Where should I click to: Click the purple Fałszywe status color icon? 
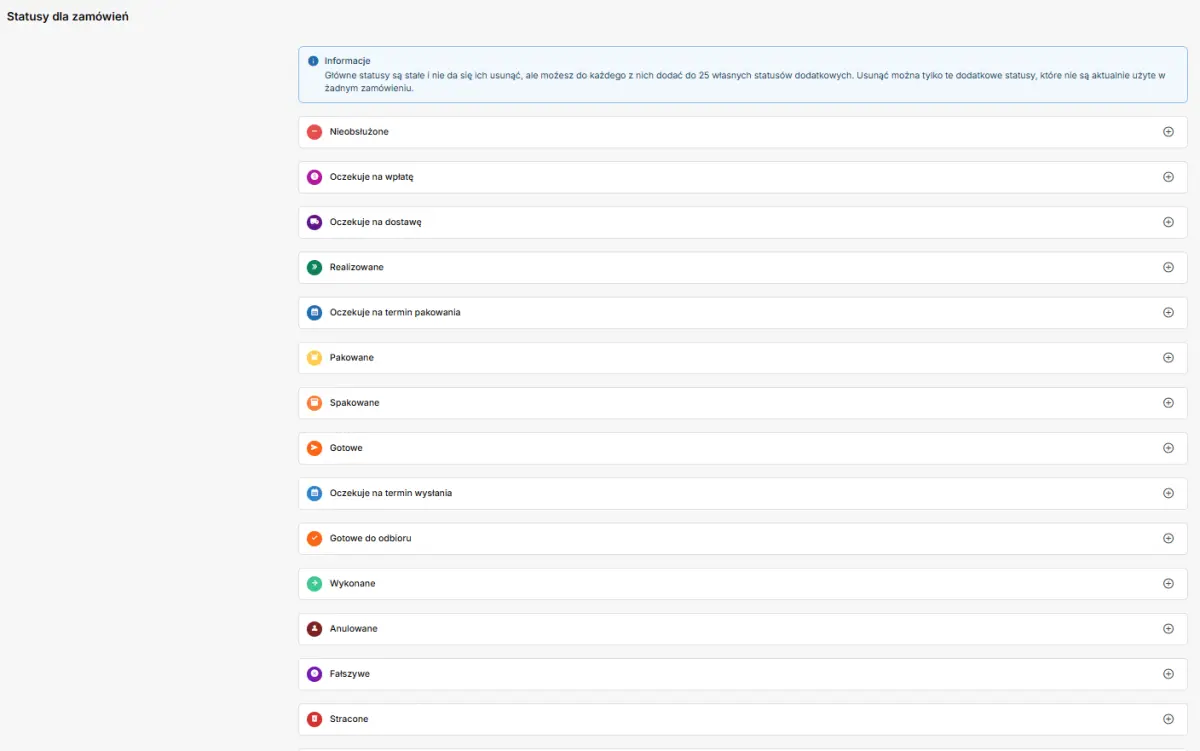314,674
